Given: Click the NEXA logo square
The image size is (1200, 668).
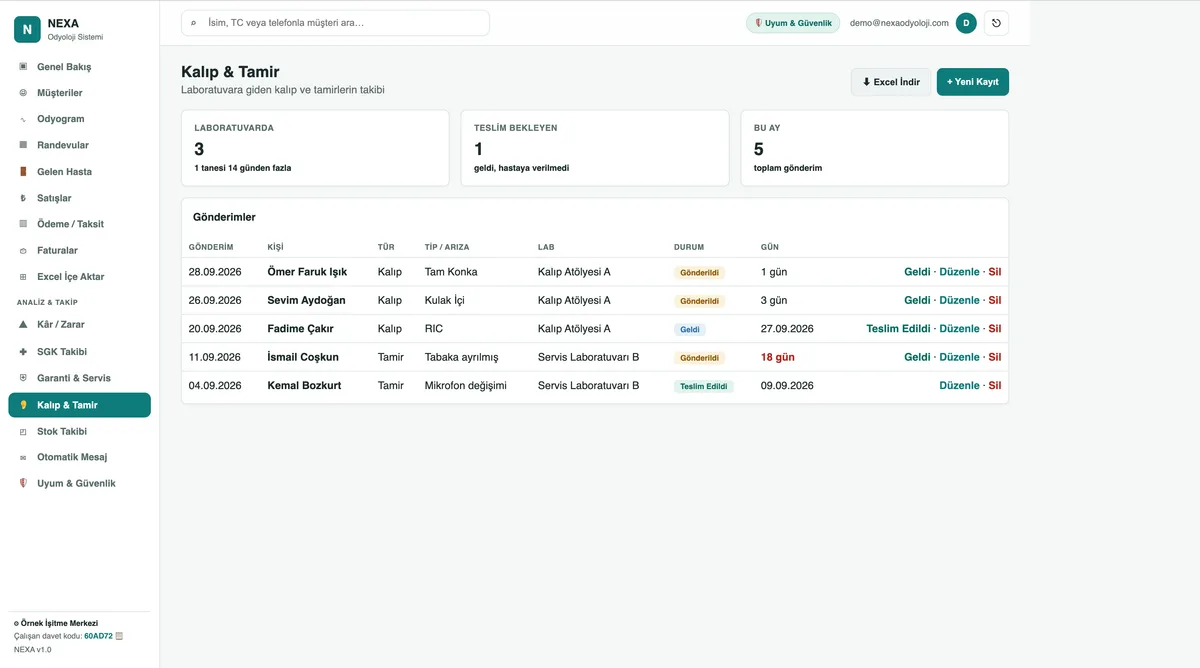Looking at the screenshot, I should coord(27,30).
